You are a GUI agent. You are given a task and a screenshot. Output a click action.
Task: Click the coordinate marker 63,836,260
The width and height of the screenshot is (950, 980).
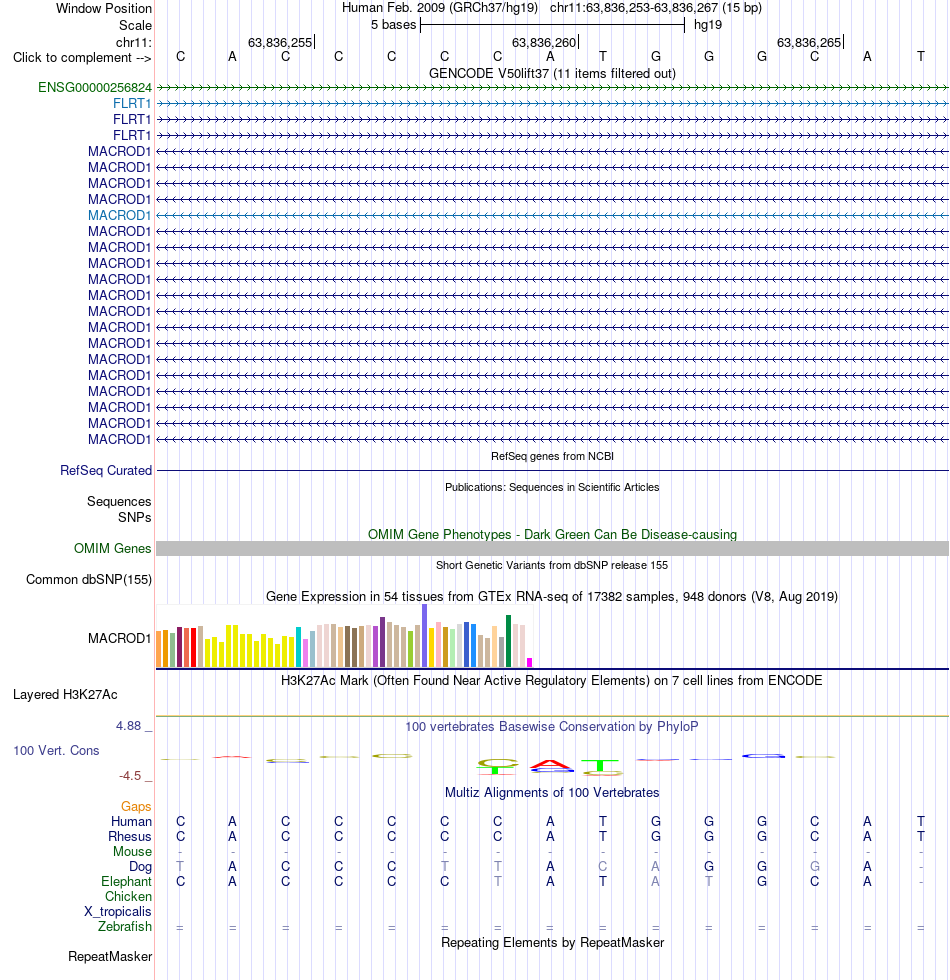544,42
